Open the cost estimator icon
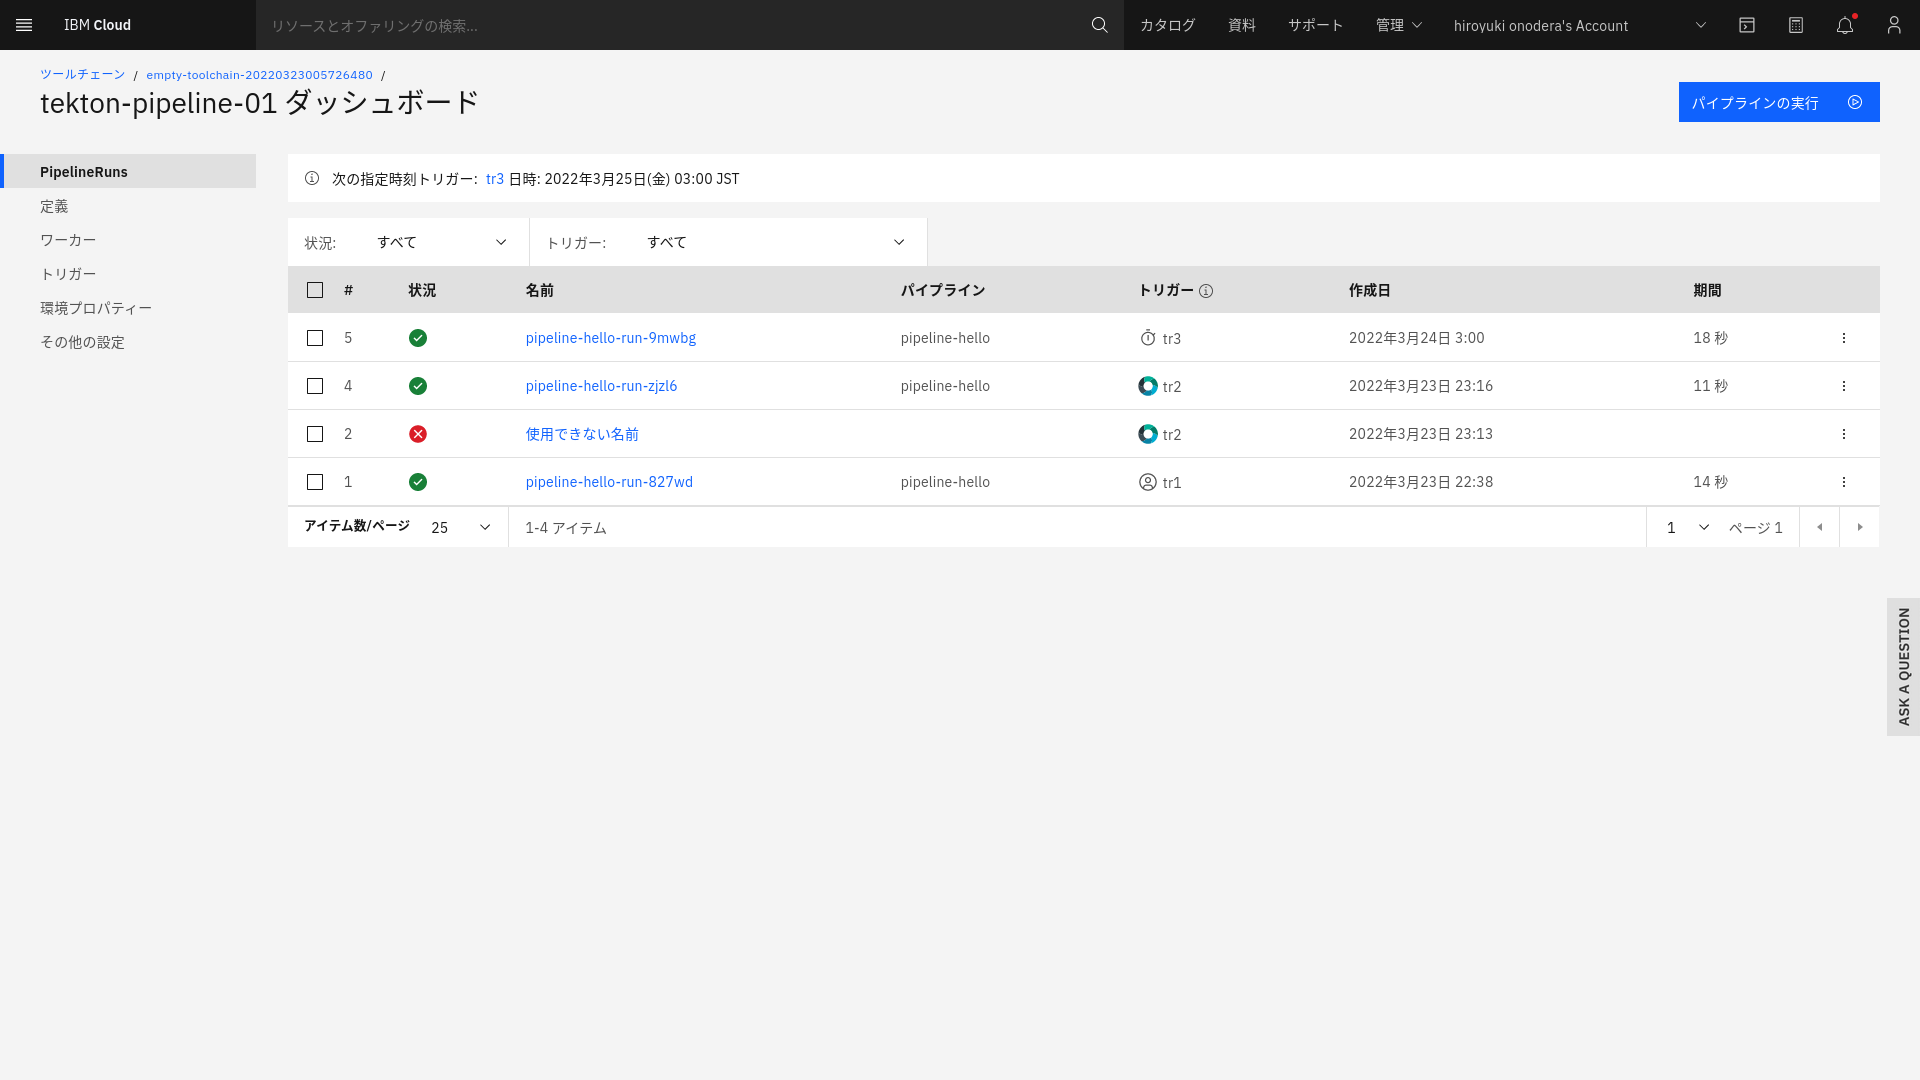1920x1080 pixels. click(x=1796, y=25)
